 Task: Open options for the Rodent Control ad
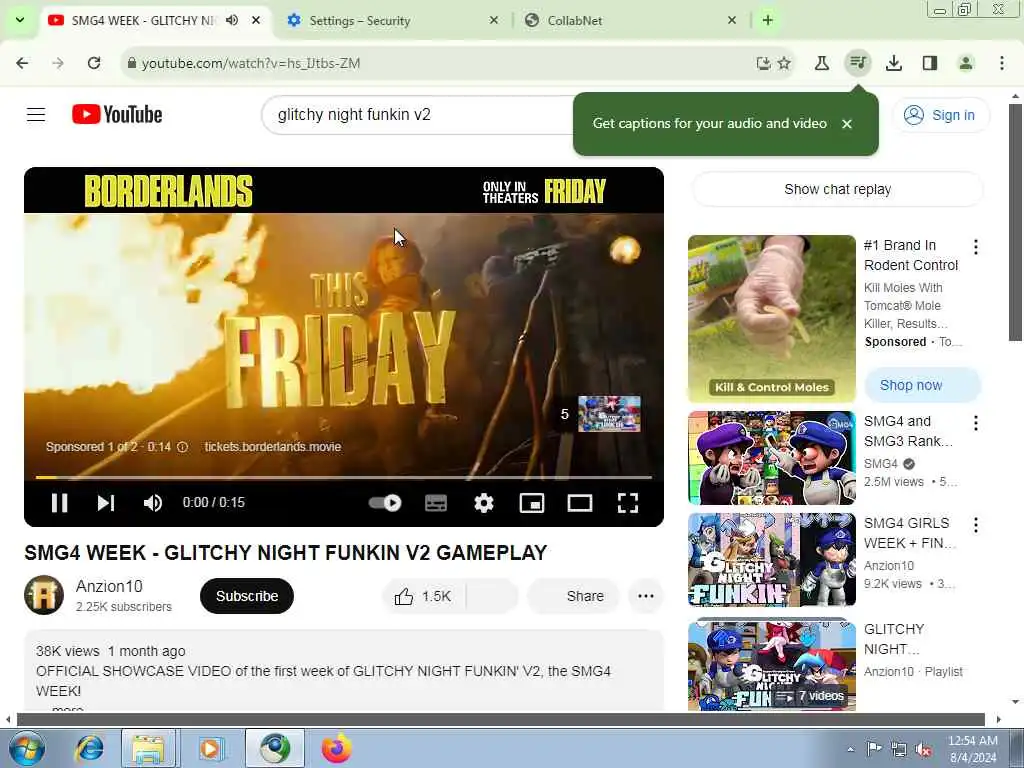pos(976,247)
